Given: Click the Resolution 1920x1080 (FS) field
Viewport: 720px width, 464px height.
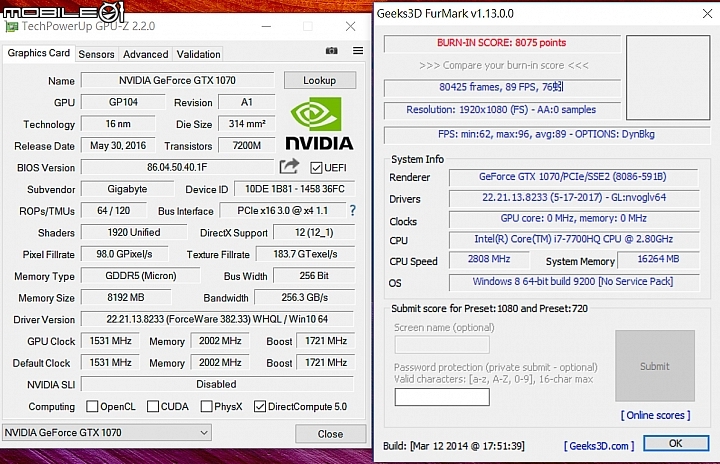Looking at the screenshot, I should pos(502,110).
